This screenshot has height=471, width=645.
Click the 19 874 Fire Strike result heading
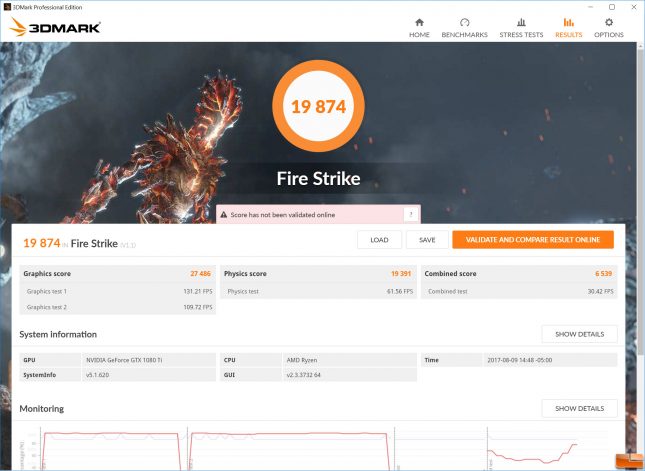pos(79,244)
